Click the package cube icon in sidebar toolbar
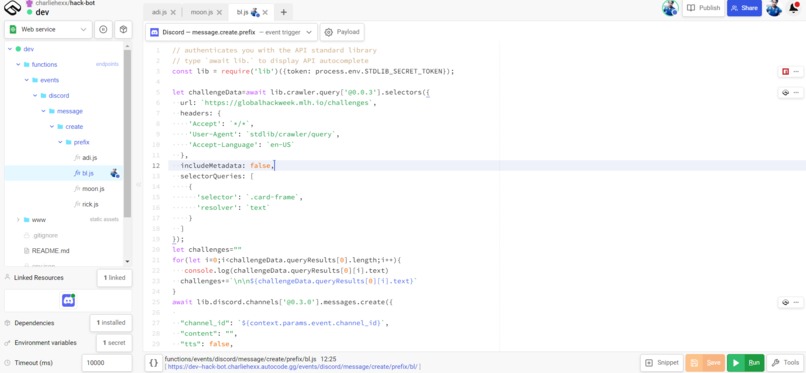This screenshot has height=373, width=806. pyautogui.click(x=123, y=30)
